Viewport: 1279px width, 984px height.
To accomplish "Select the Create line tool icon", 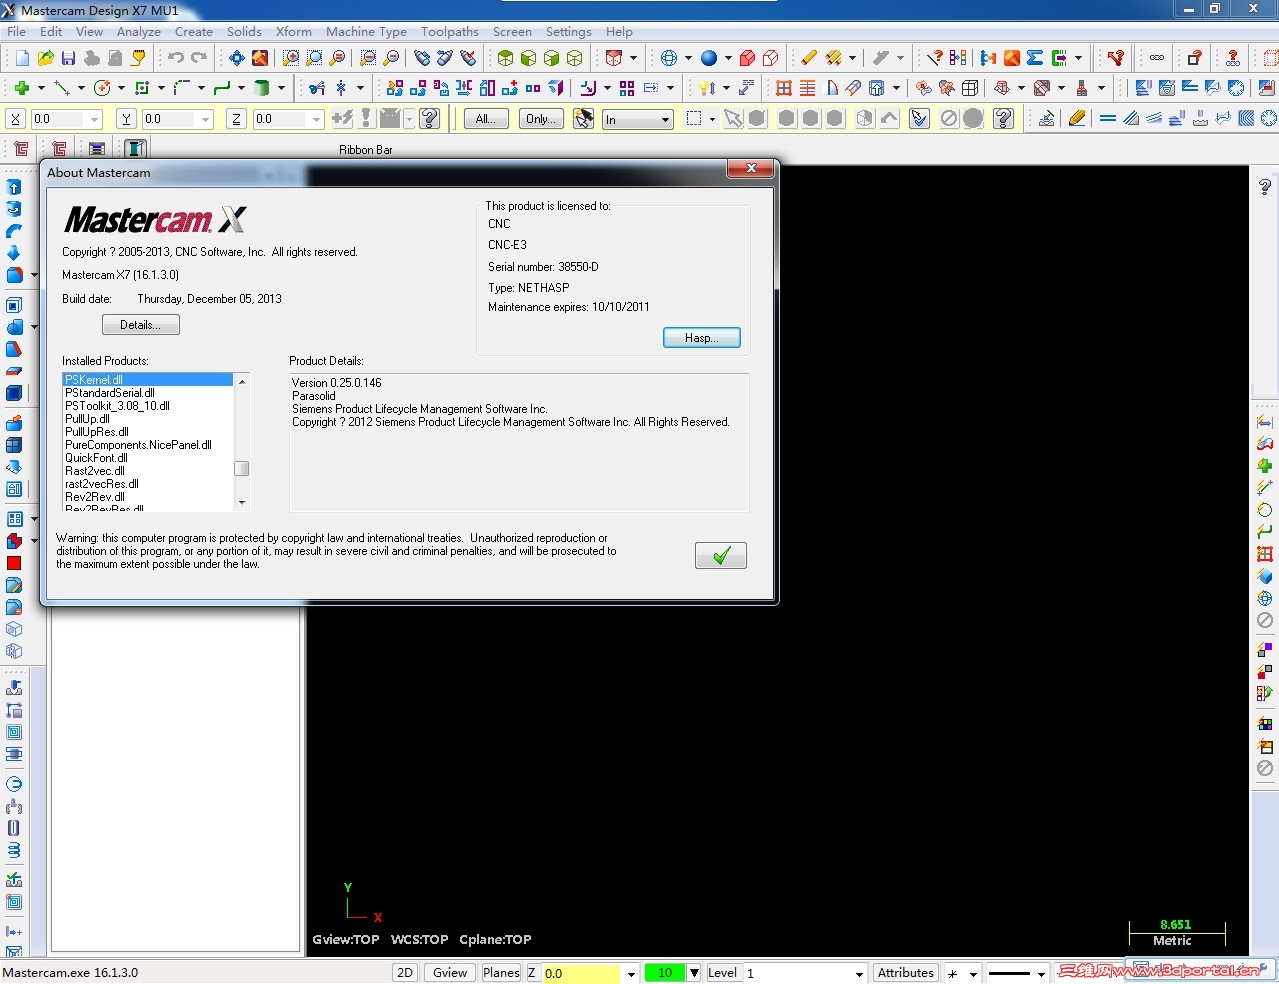I will coord(62,88).
